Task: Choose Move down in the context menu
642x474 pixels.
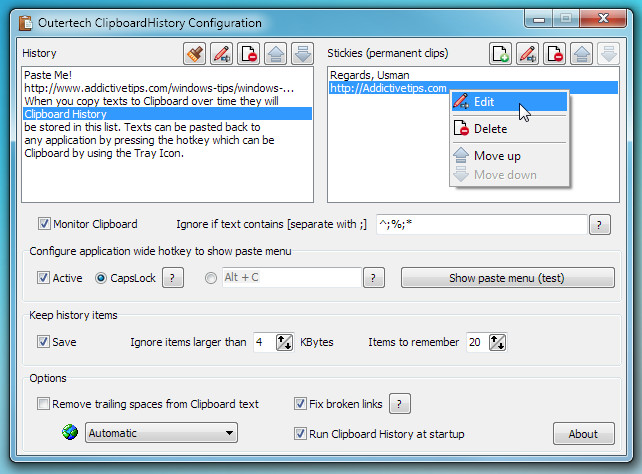Action: [509, 175]
